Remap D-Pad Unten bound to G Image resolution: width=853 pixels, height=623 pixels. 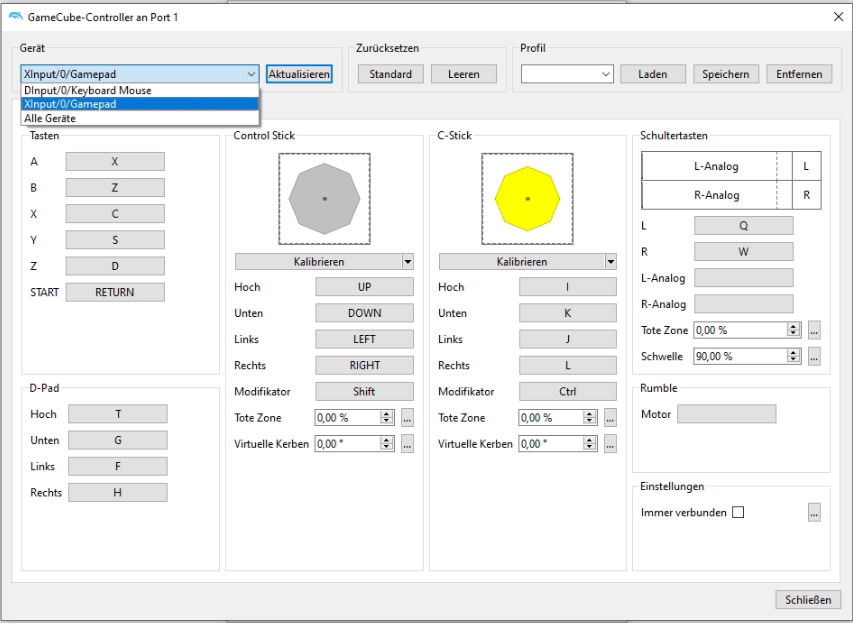pos(118,440)
